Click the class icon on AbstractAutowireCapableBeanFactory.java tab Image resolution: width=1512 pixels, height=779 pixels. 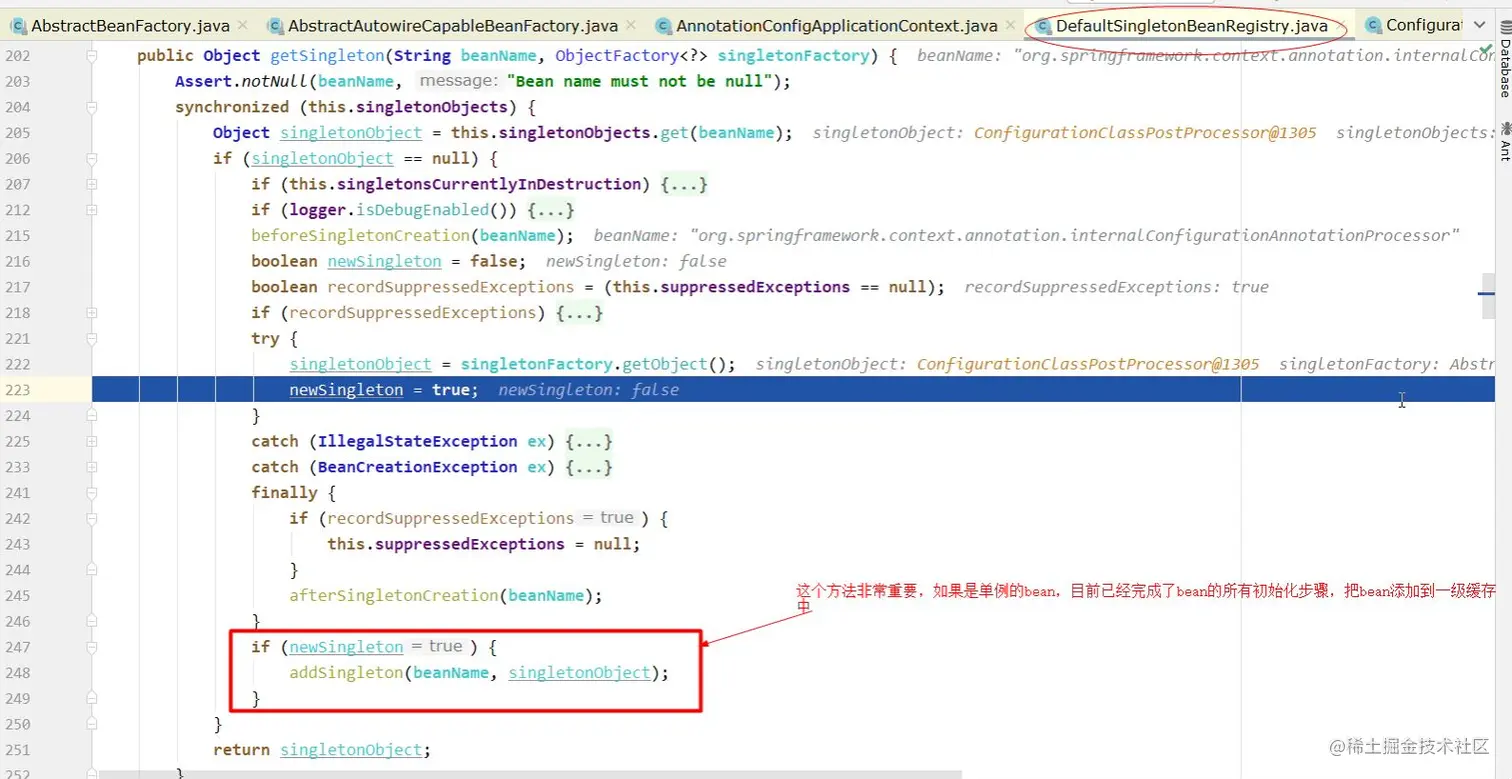point(274,25)
